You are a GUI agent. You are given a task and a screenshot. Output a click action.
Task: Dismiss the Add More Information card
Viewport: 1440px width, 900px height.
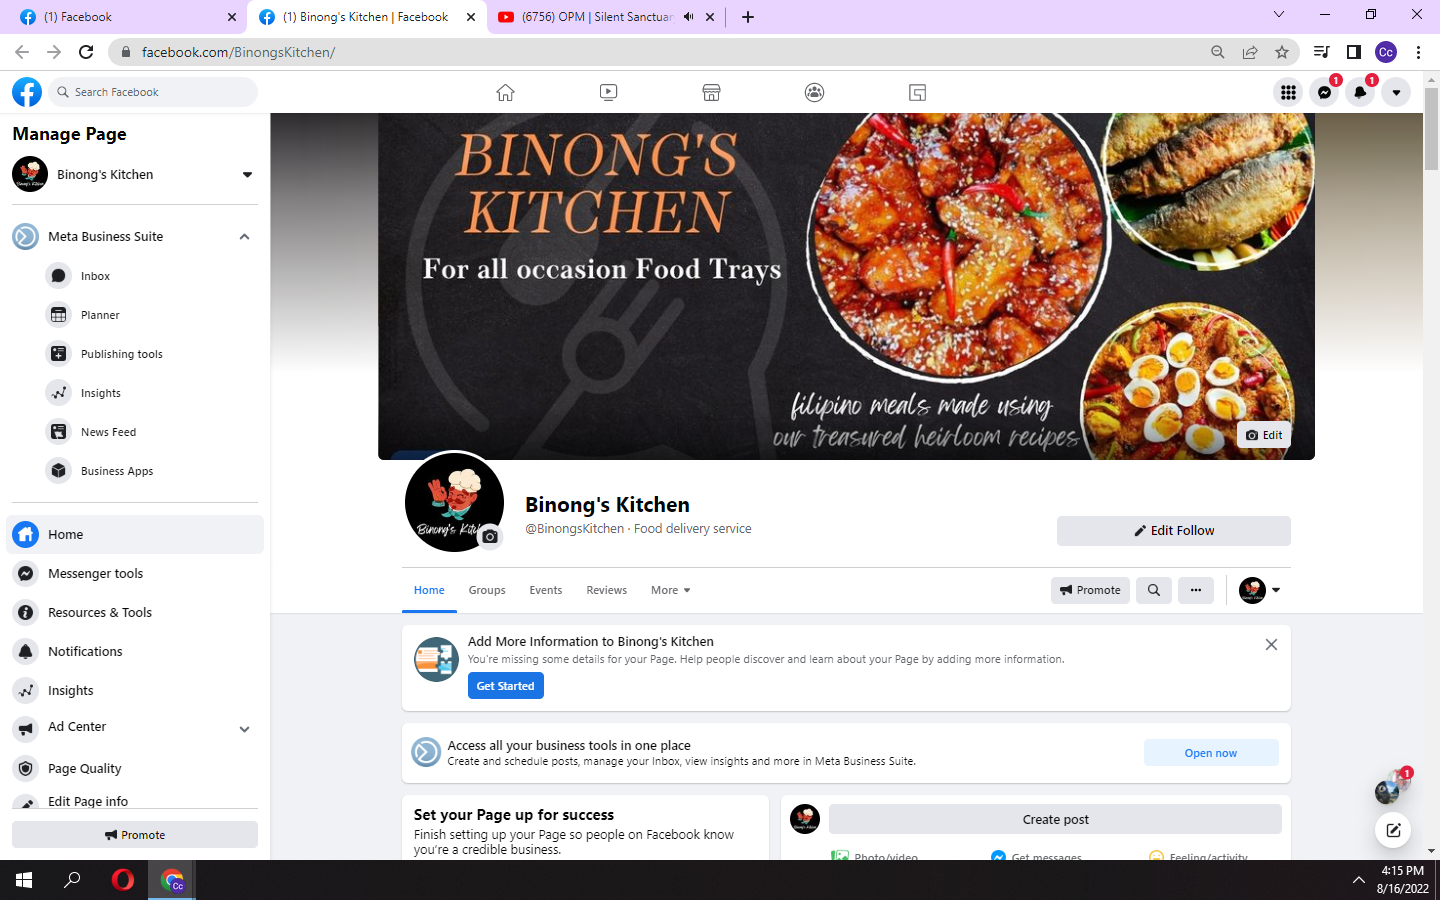tap(1271, 645)
